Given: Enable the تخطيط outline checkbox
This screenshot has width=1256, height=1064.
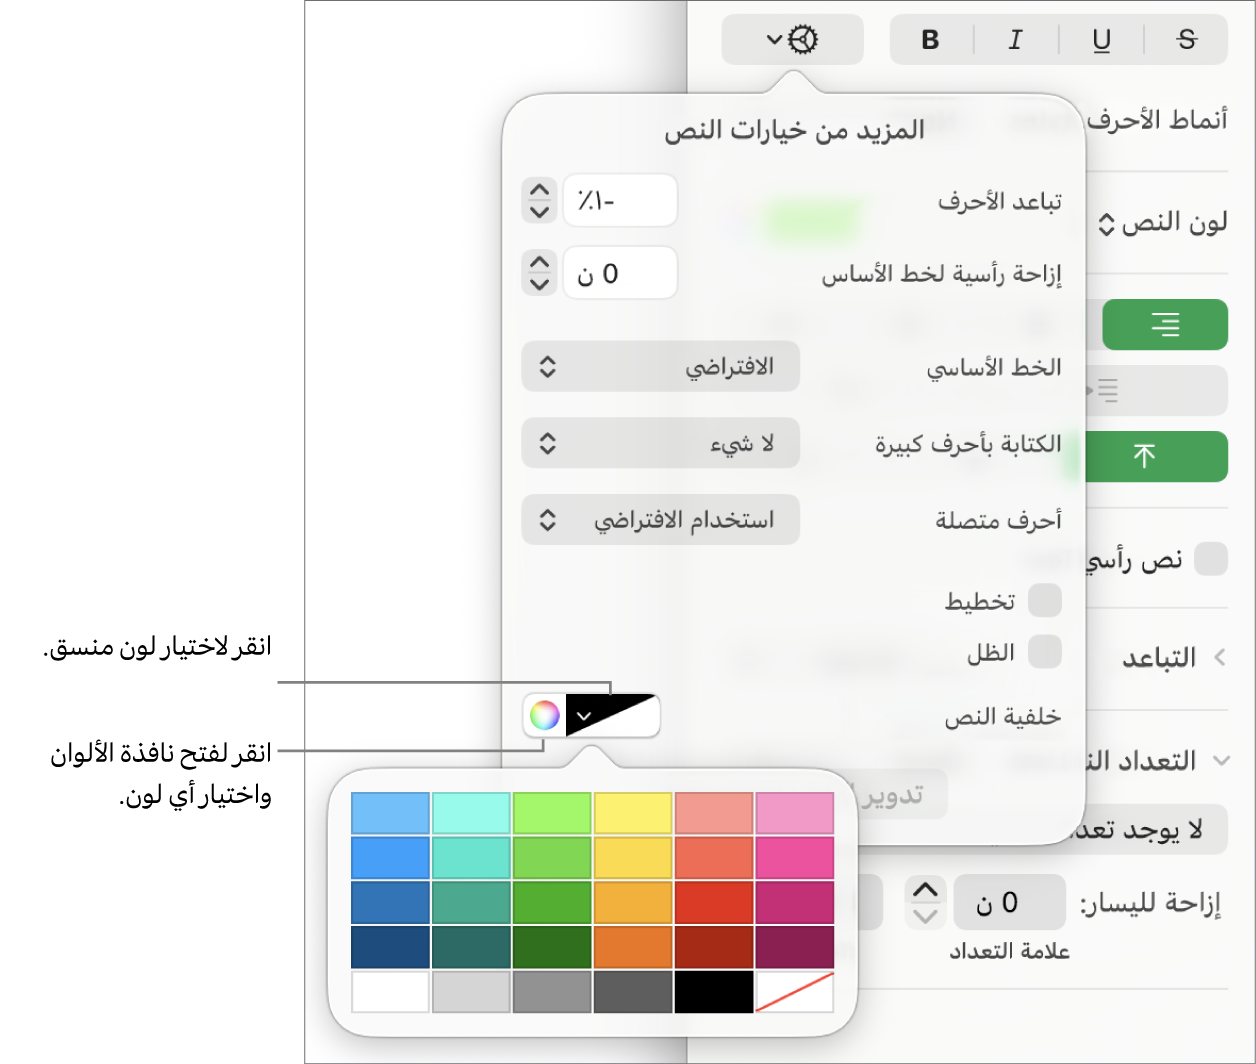Looking at the screenshot, I should pos(1045,601).
